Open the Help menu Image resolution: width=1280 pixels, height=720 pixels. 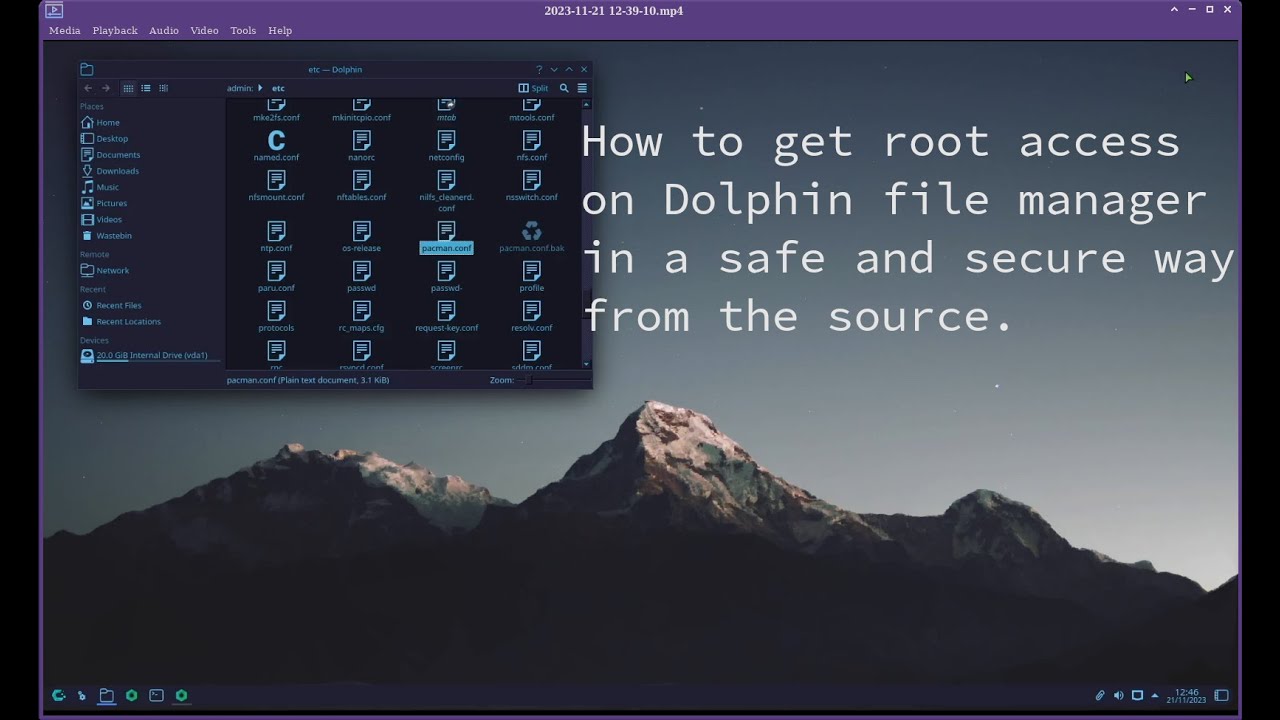(280, 30)
